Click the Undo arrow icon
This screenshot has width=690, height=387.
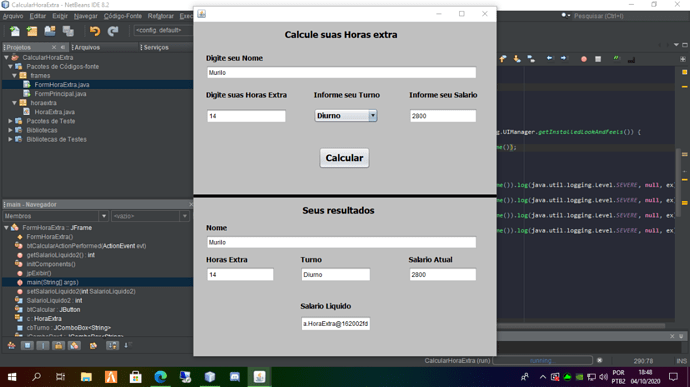[x=95, y=31]
